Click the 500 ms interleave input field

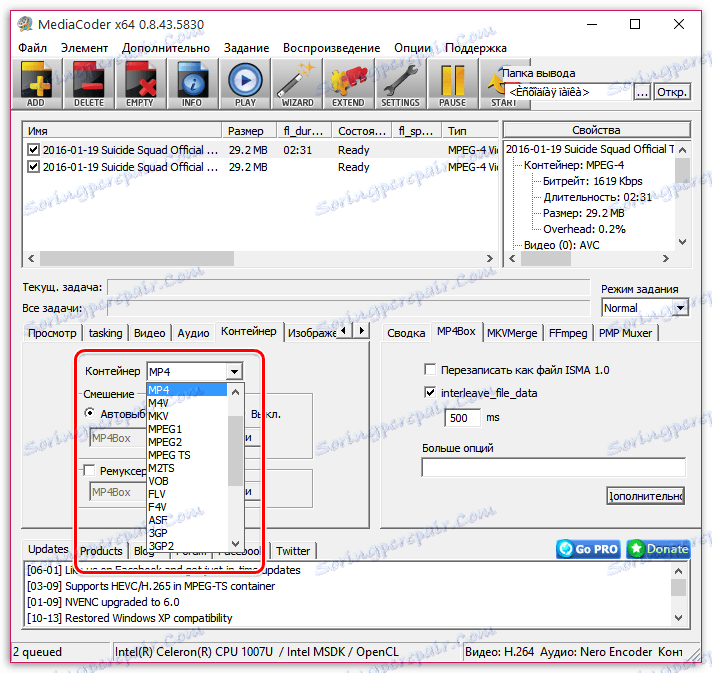pyautogui.click(x=462, y=417)
